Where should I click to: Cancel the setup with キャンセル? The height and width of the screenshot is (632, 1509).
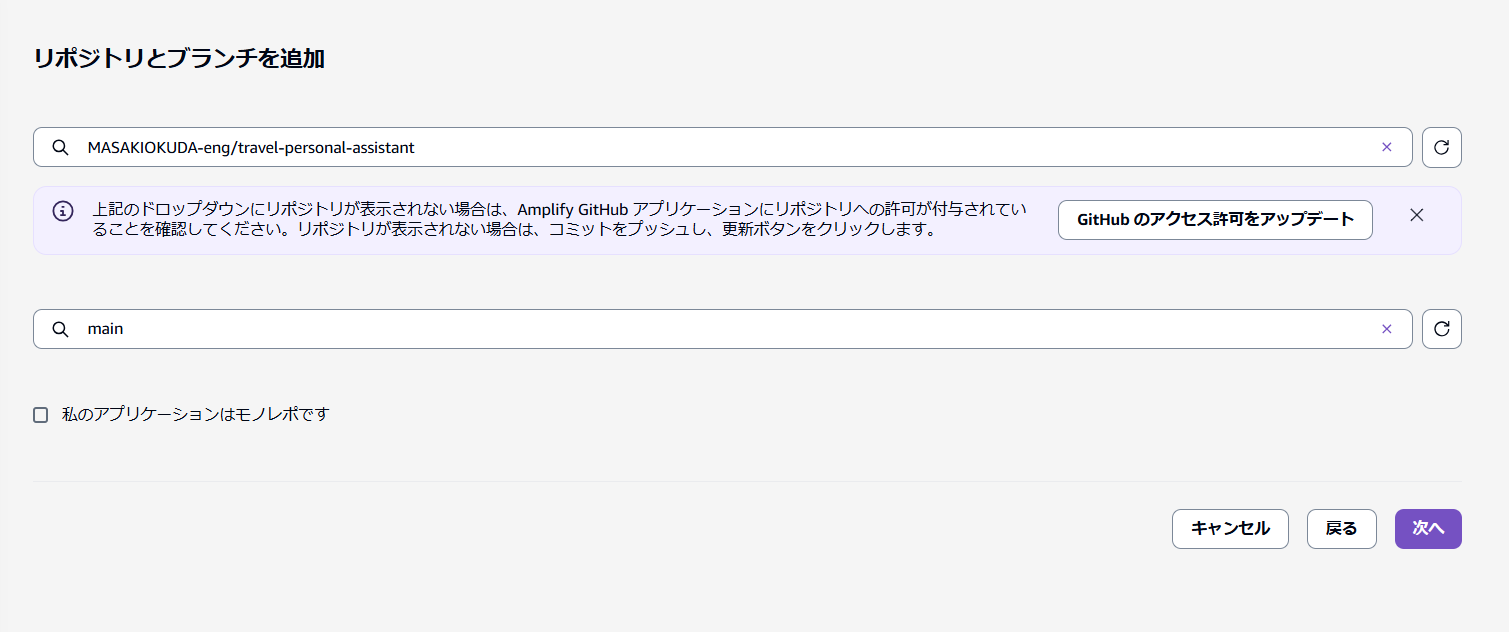coord(1230,528)
